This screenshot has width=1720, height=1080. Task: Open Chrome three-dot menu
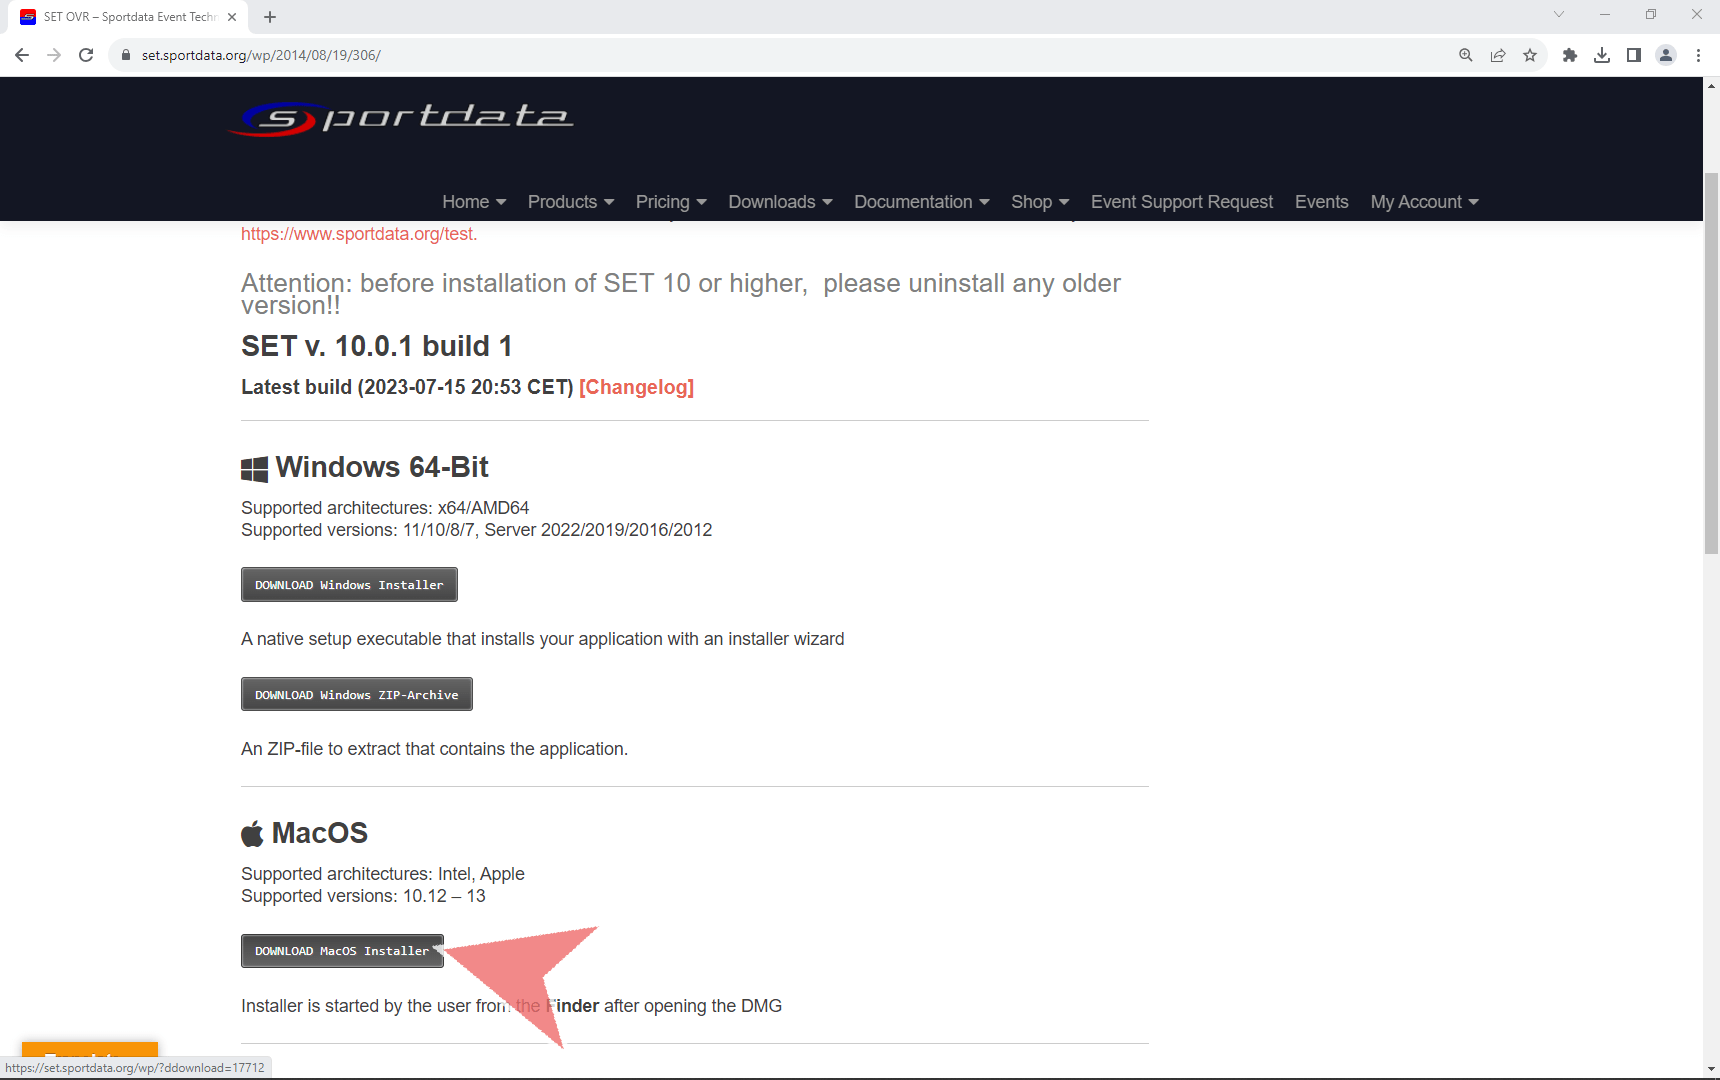1698,55
